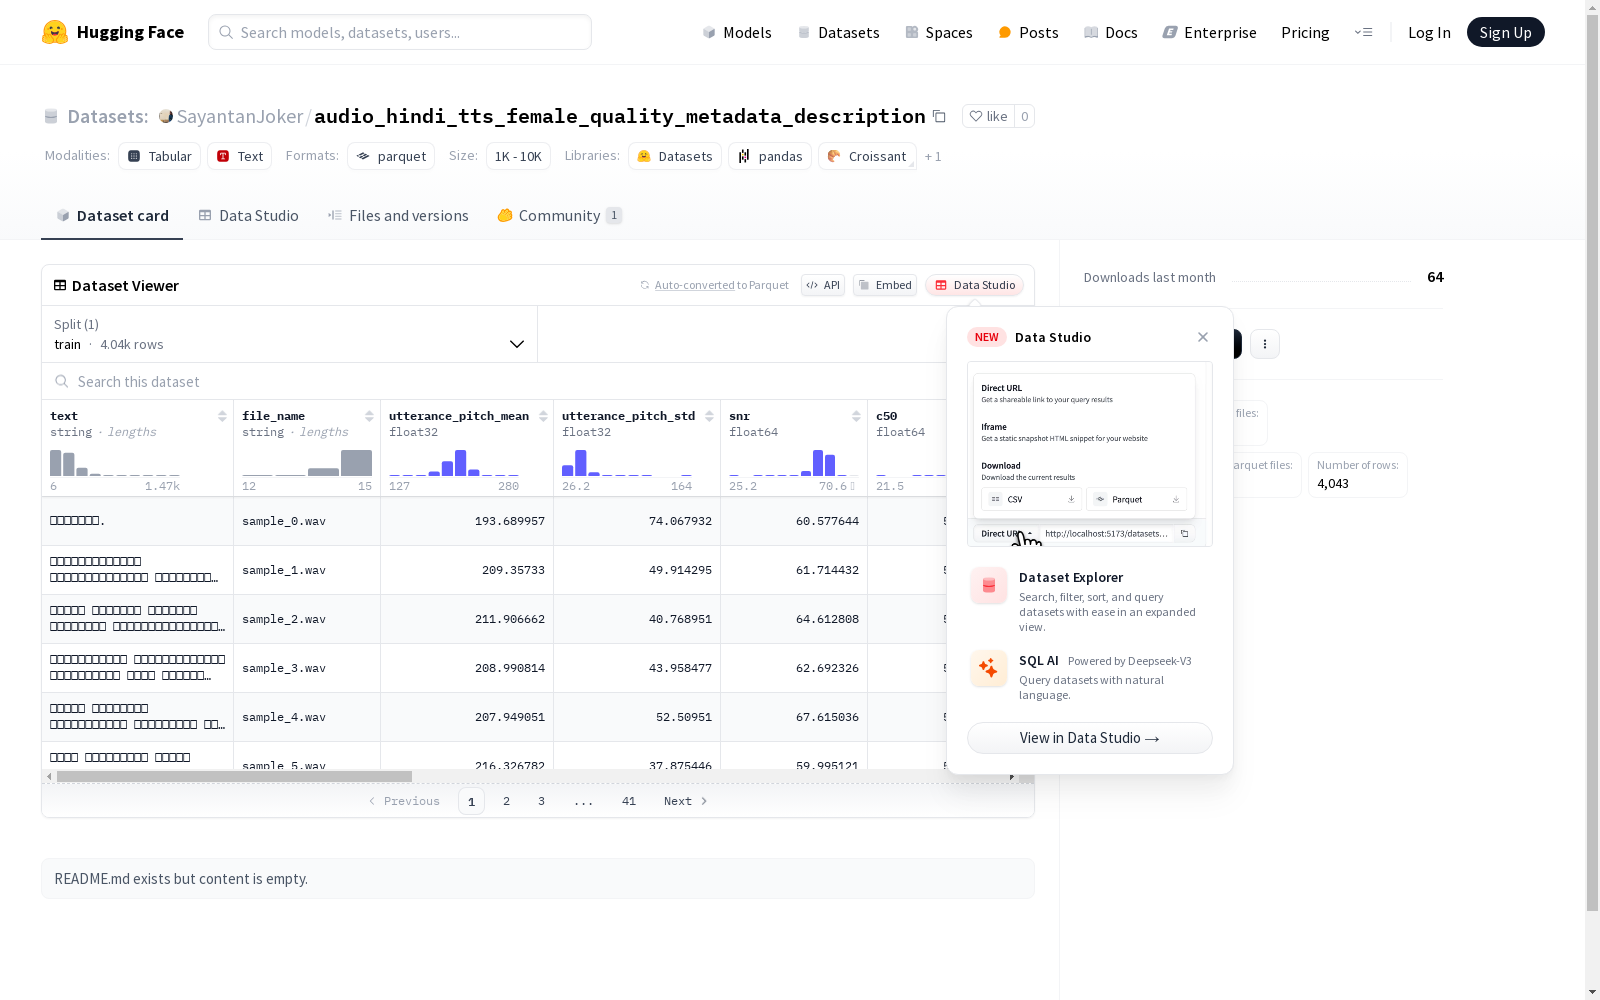The image size is (1600, 1000).
Task: Click the Embed button
Action: [x=885, y=285]
